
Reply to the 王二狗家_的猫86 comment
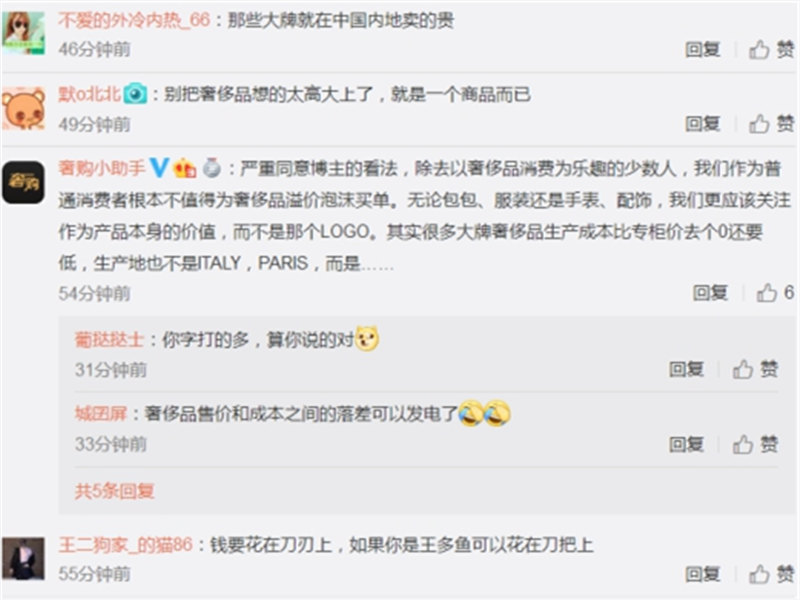pyautogui.click(x=703, y=574)
